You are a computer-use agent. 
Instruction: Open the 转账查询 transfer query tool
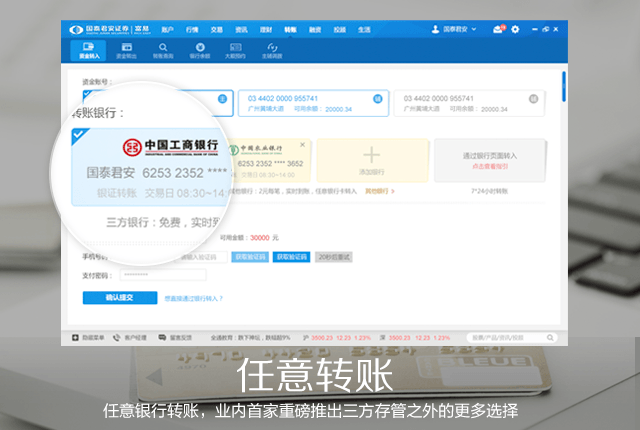163,51
